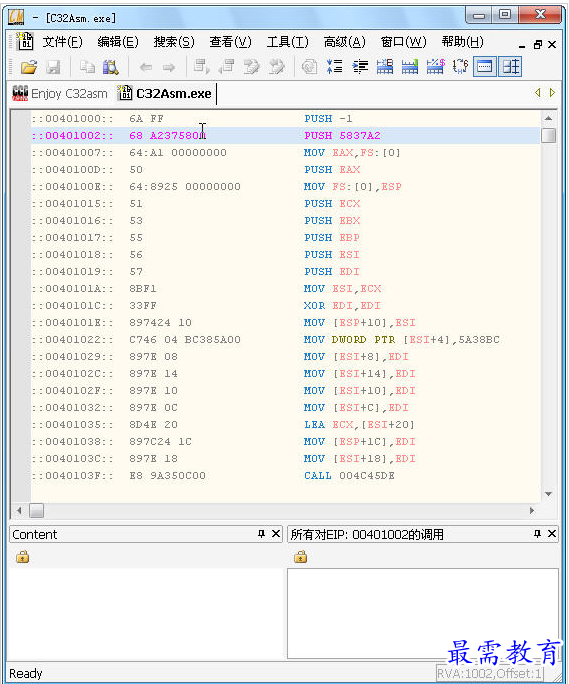Click the lock icon in EIP panel
The height and width of the screenshot is (684, 569).
pos(301,557)
